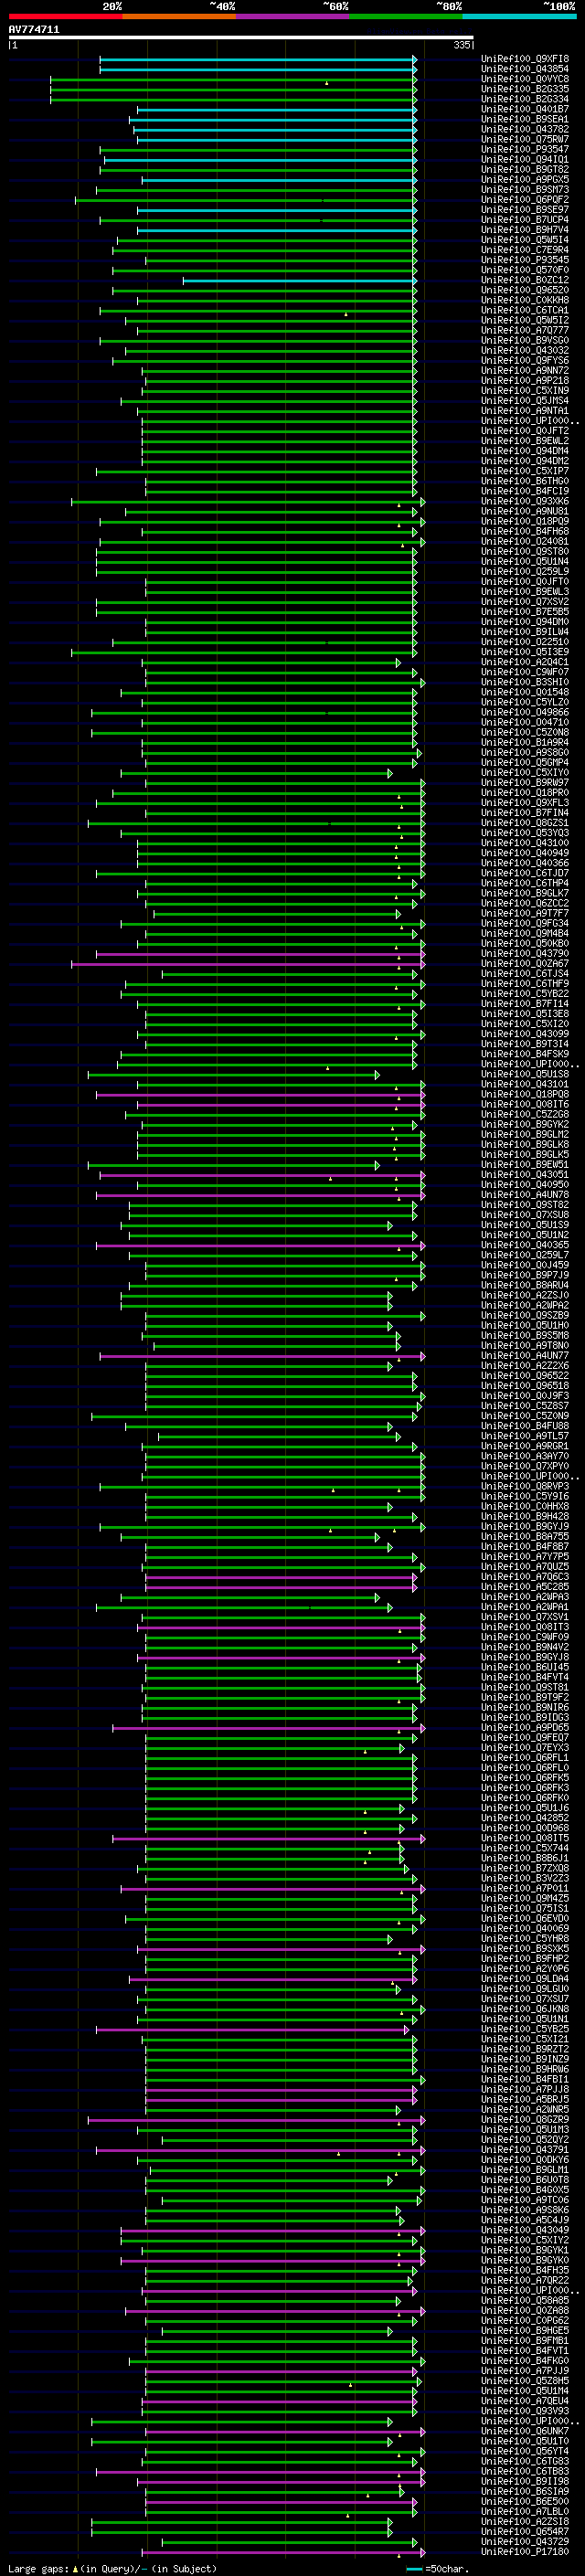The width and height of the screenshot is (585, 2576).
Task: Select label UniRef100_B9SE97
Action: pyautogui.click(x=525, y=210)
